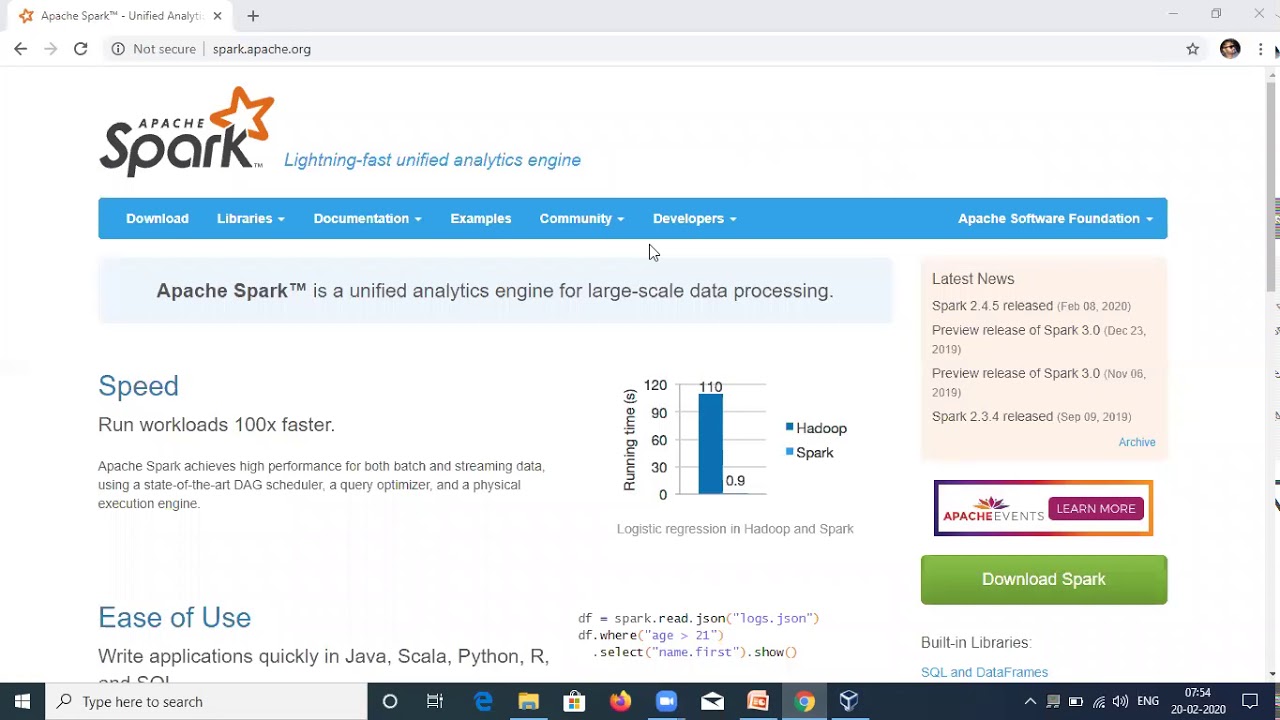Reload the Spark page
The width and height of the screenshot is (1280, 720).
(x=80, y=48)
